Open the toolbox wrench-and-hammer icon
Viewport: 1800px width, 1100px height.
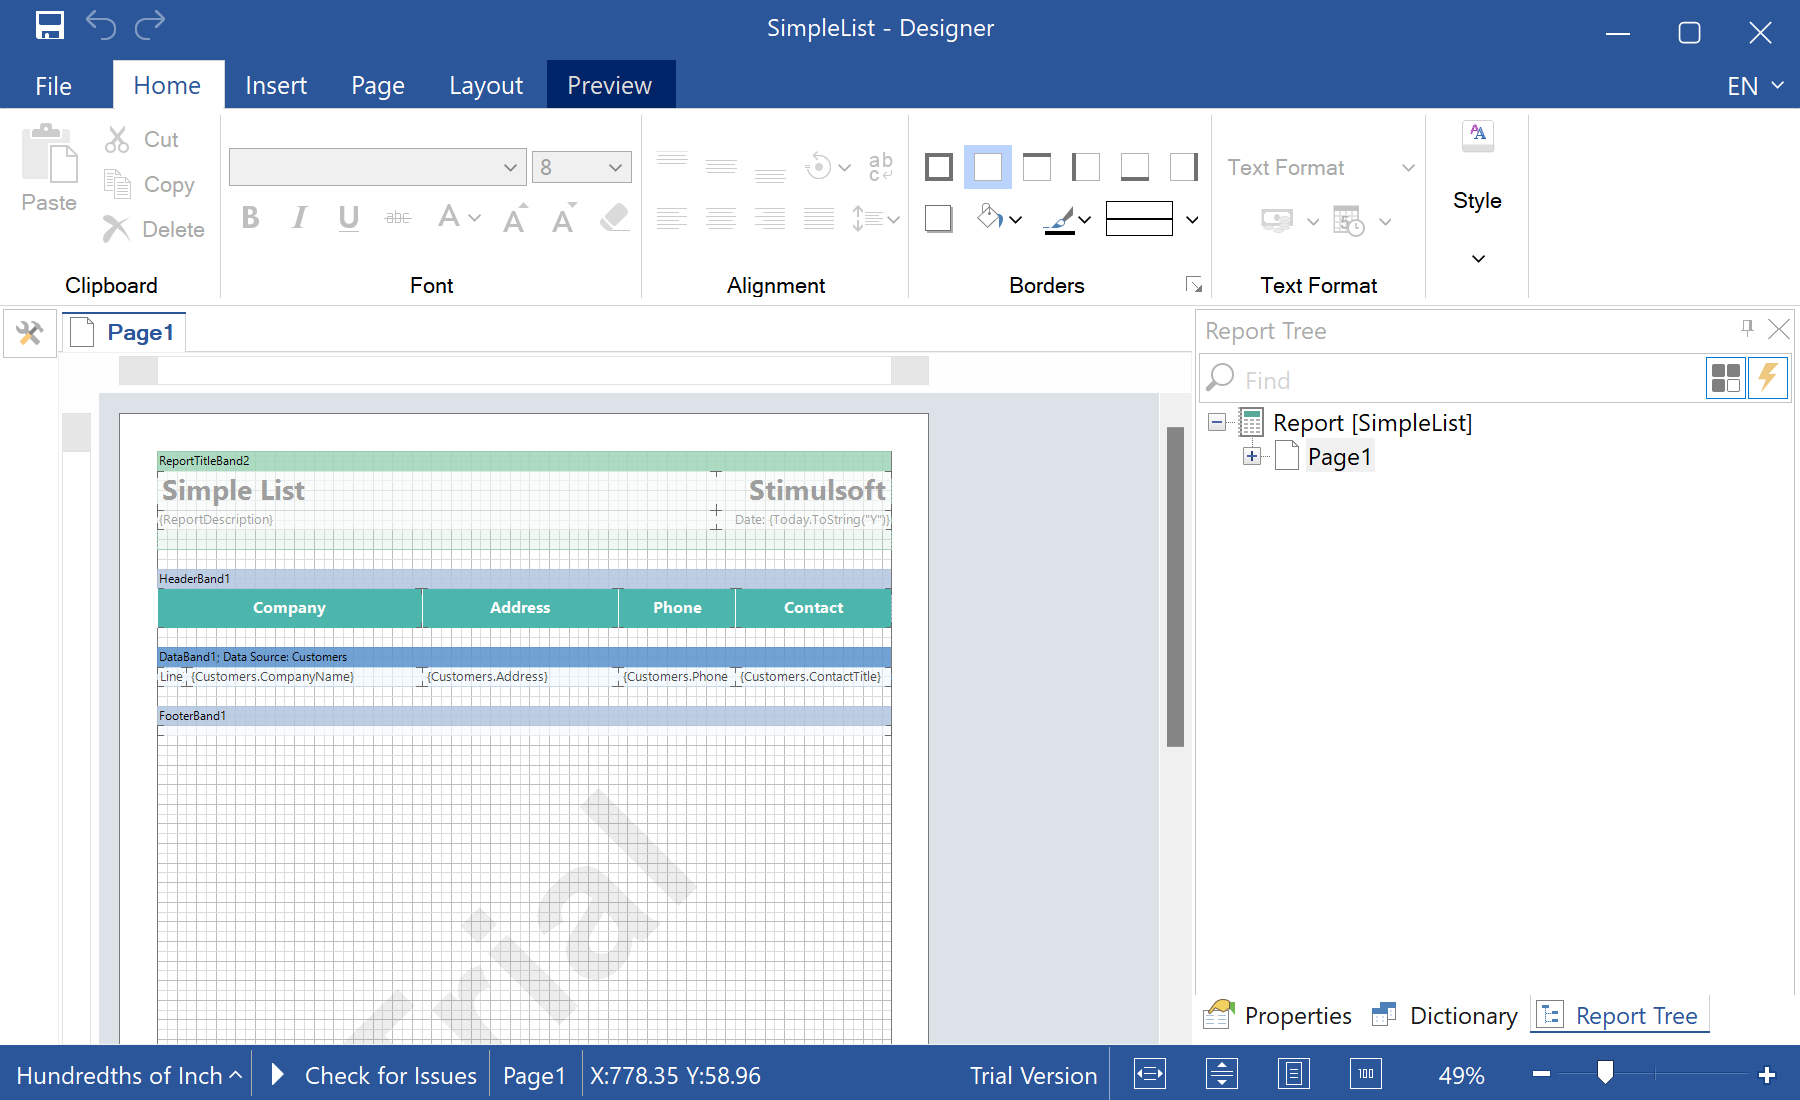tap(29, 333)
